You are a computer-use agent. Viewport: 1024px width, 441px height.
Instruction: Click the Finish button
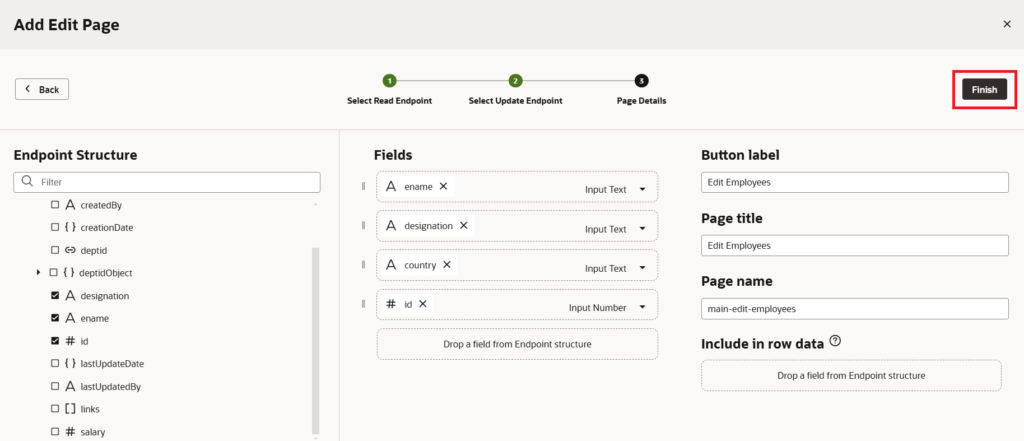point(984,90)
